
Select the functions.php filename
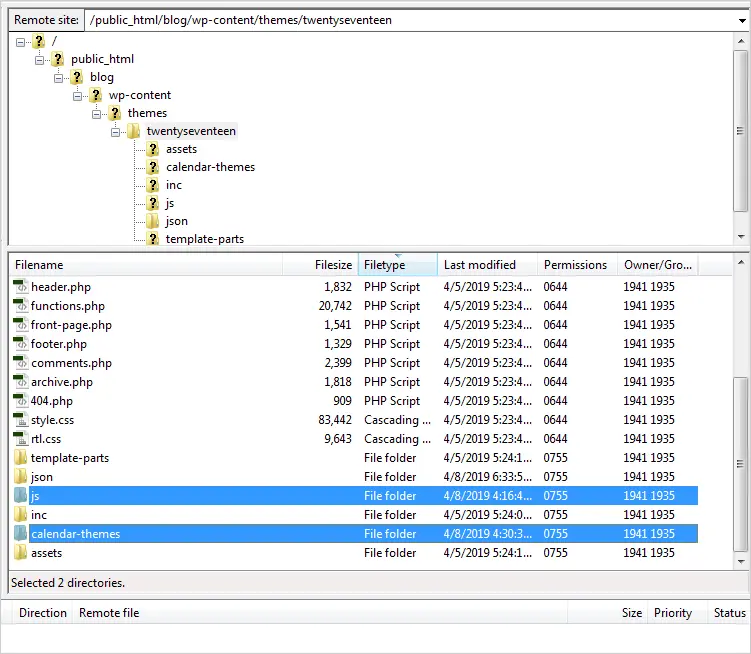click(x=68, y=306)
